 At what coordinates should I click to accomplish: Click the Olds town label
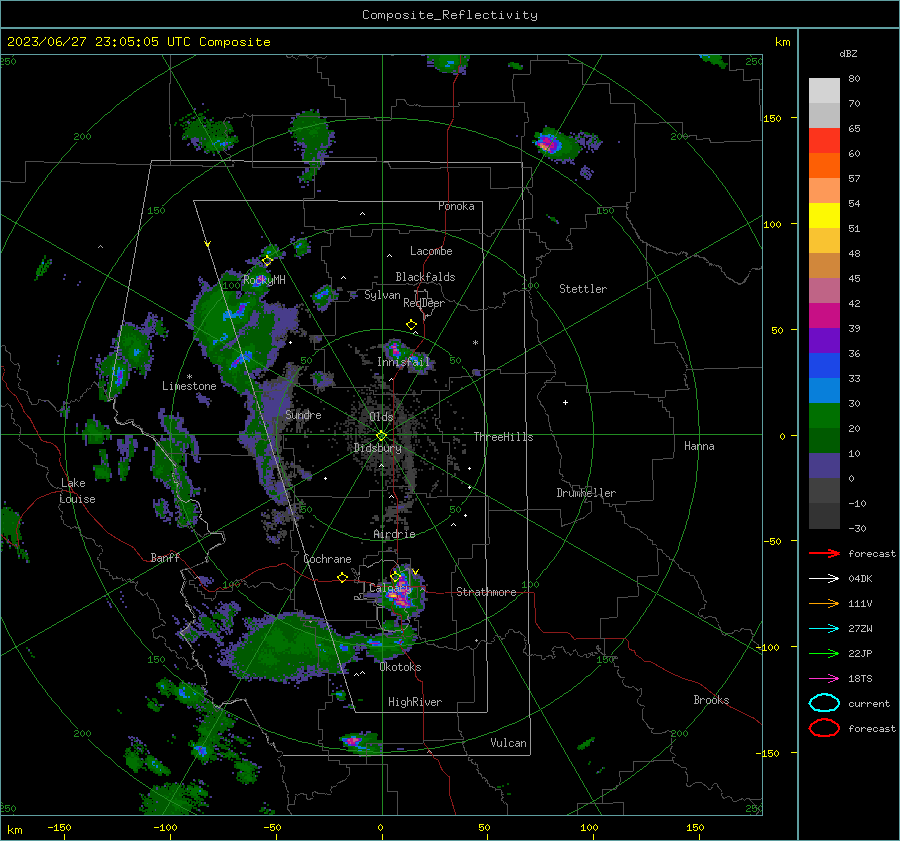381,417
